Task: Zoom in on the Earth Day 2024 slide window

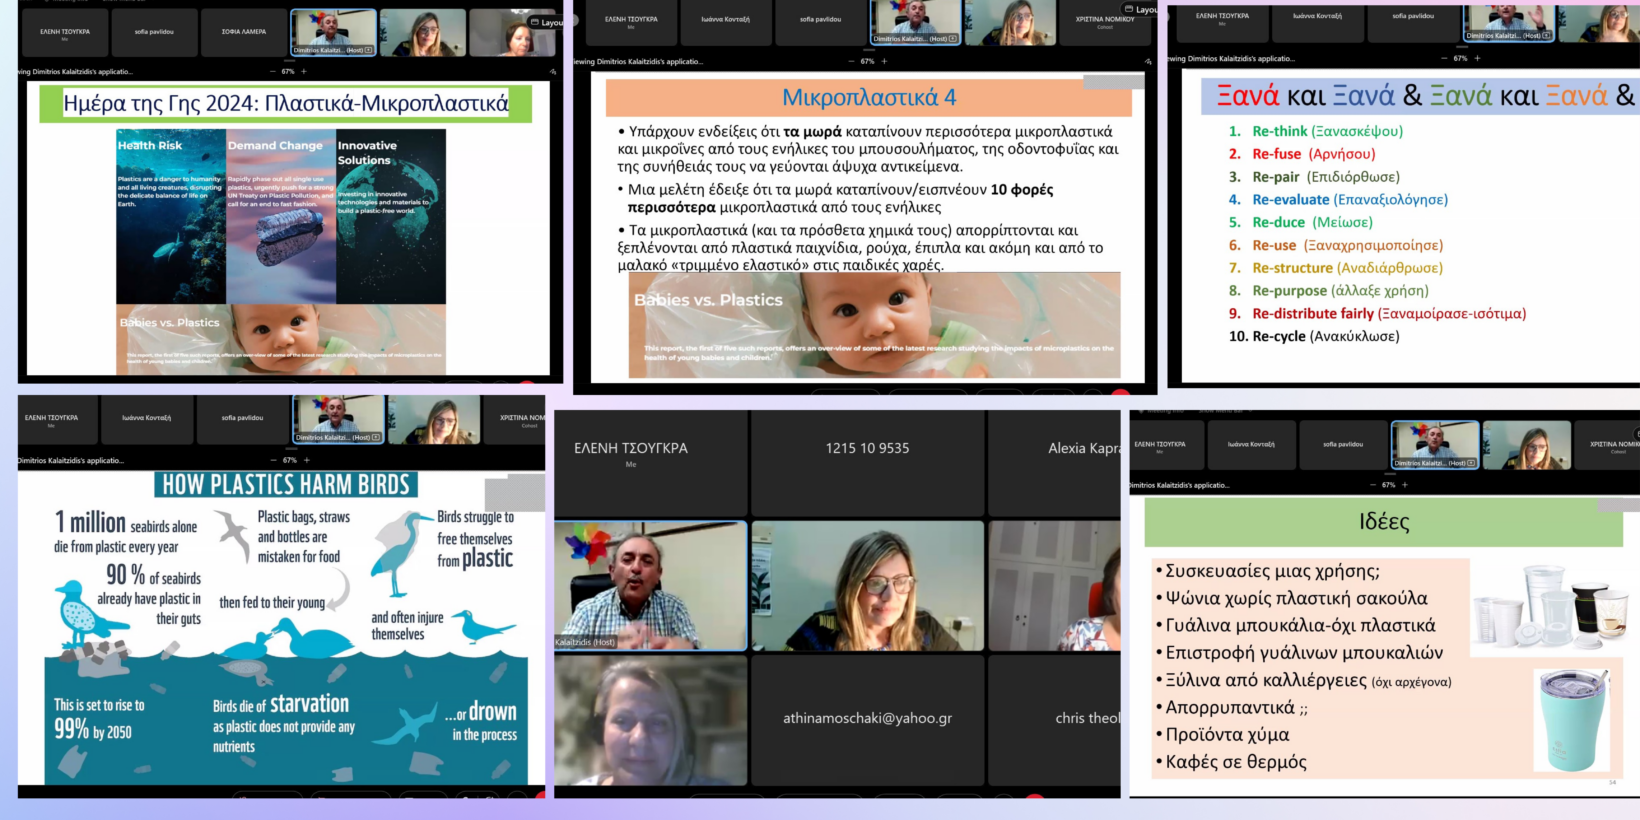Action: [x=304, y=72]
